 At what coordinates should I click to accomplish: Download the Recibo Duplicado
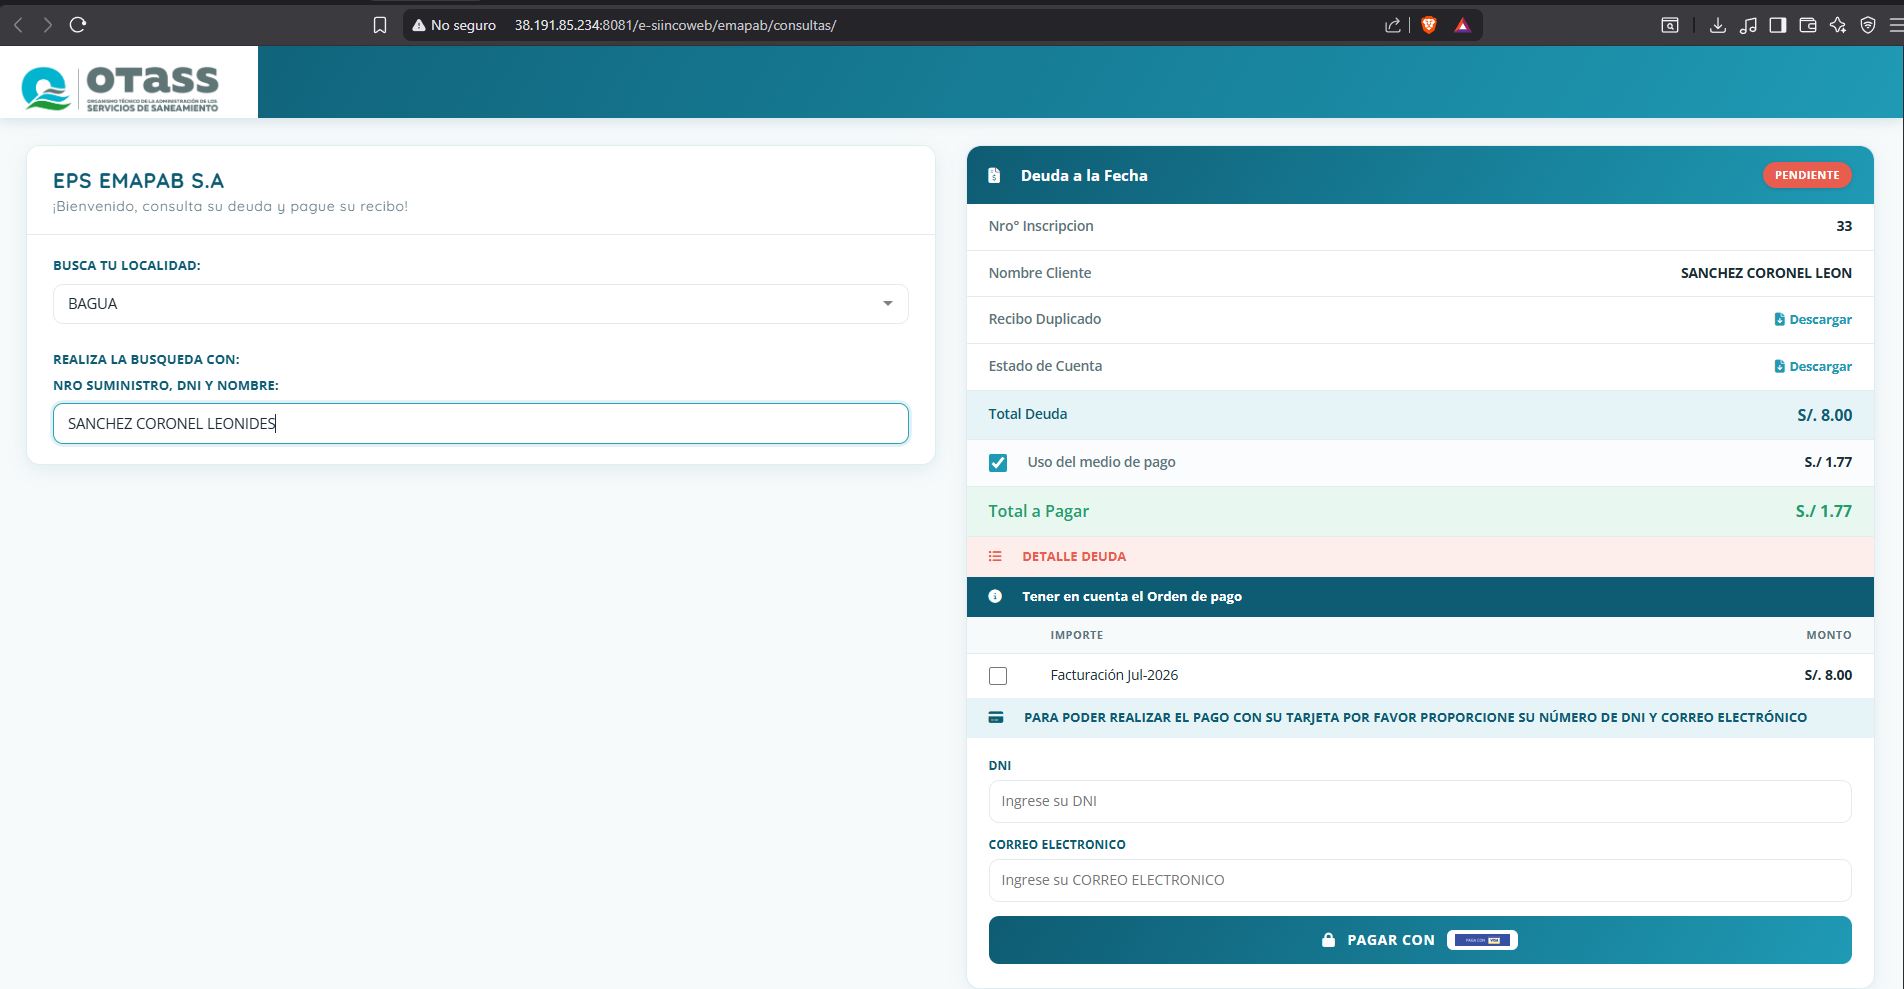coord(1812,320)
